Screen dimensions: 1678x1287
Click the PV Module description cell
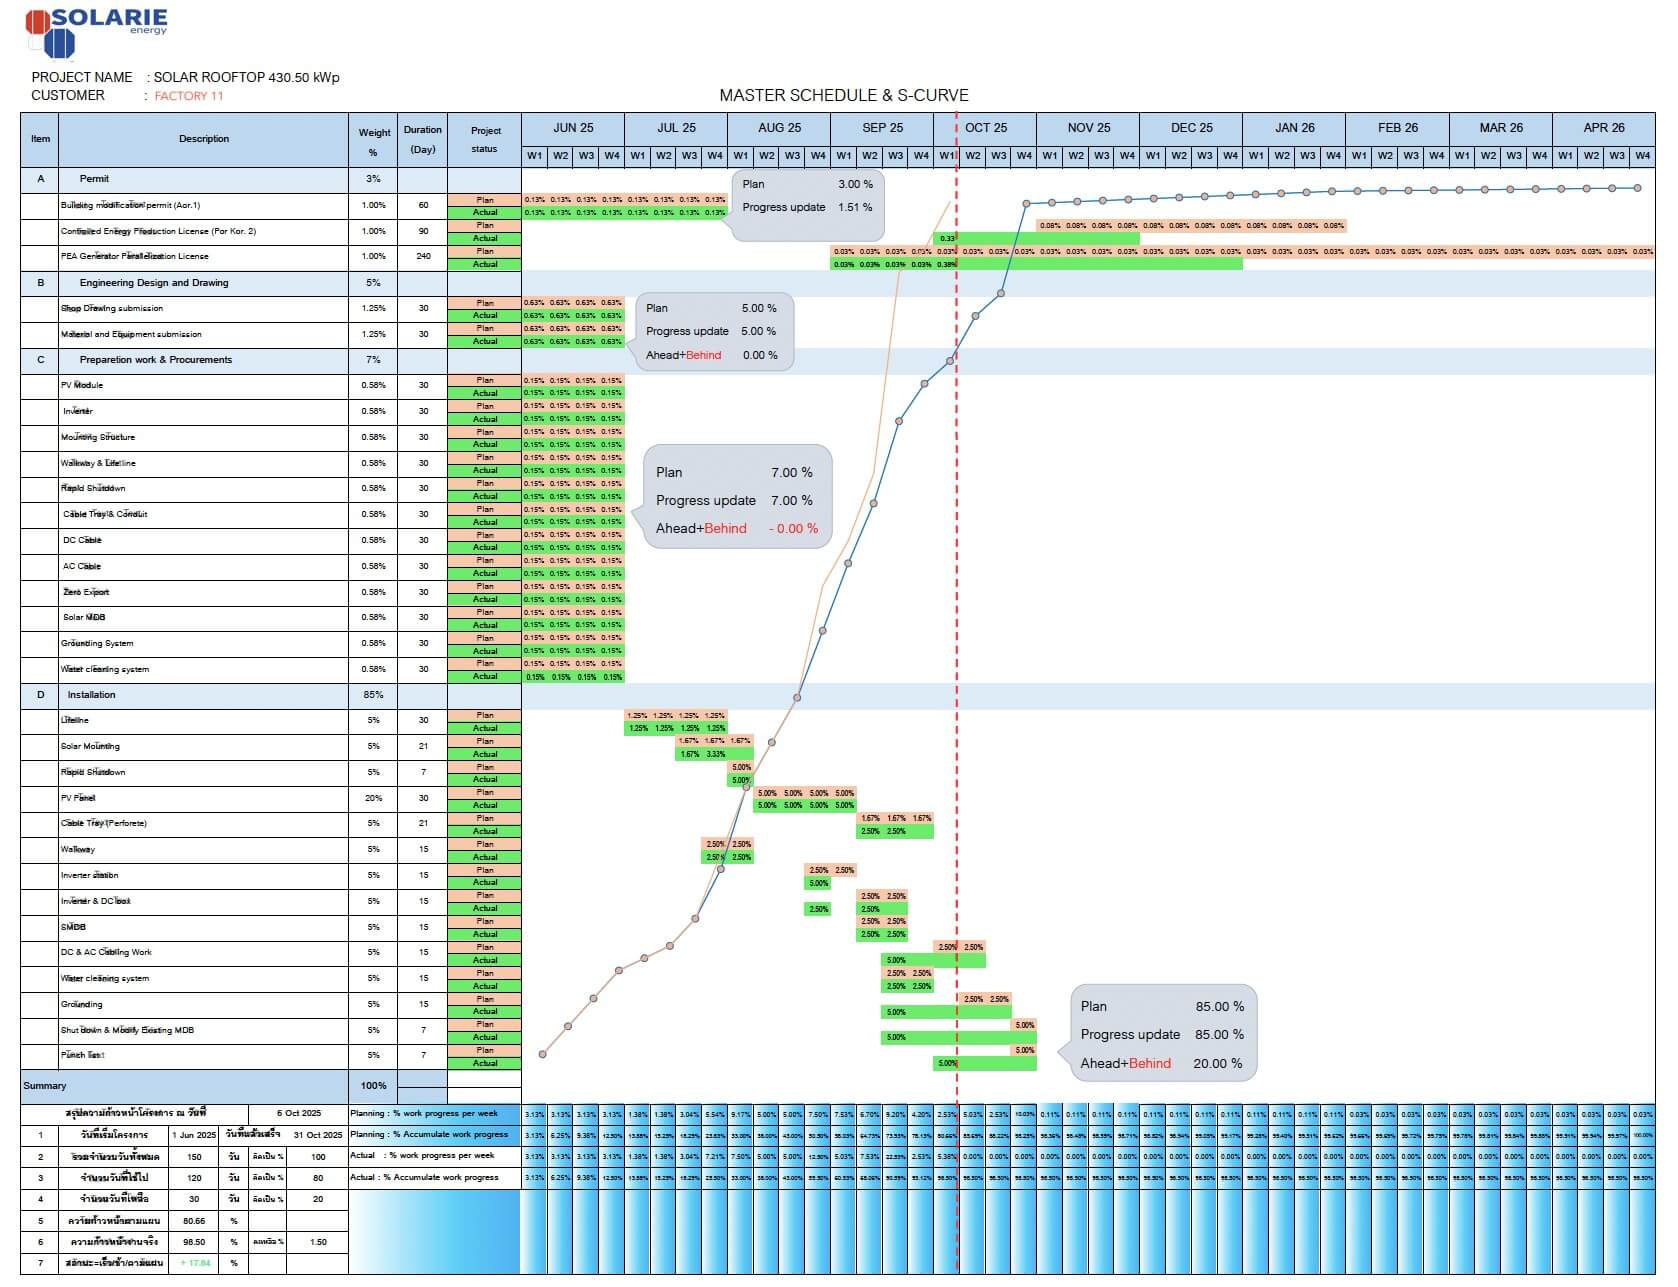tap(82, 385)
